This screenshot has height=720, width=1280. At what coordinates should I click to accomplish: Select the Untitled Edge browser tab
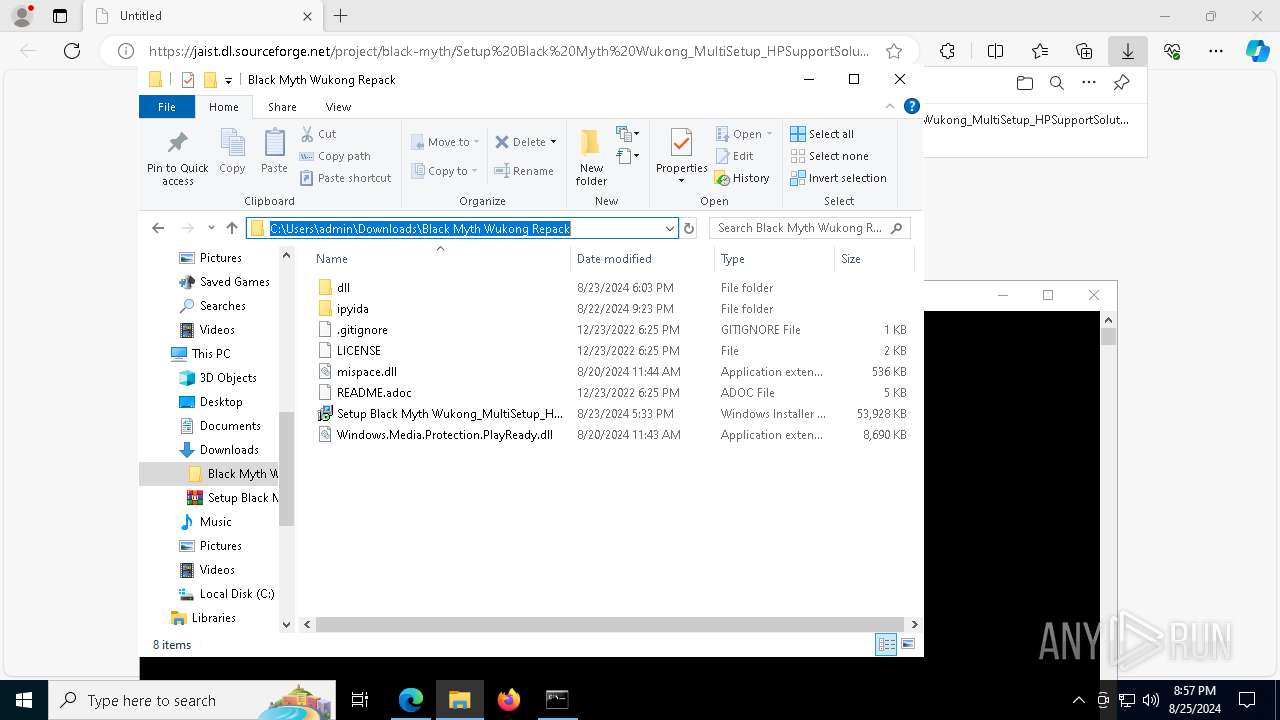201,16
